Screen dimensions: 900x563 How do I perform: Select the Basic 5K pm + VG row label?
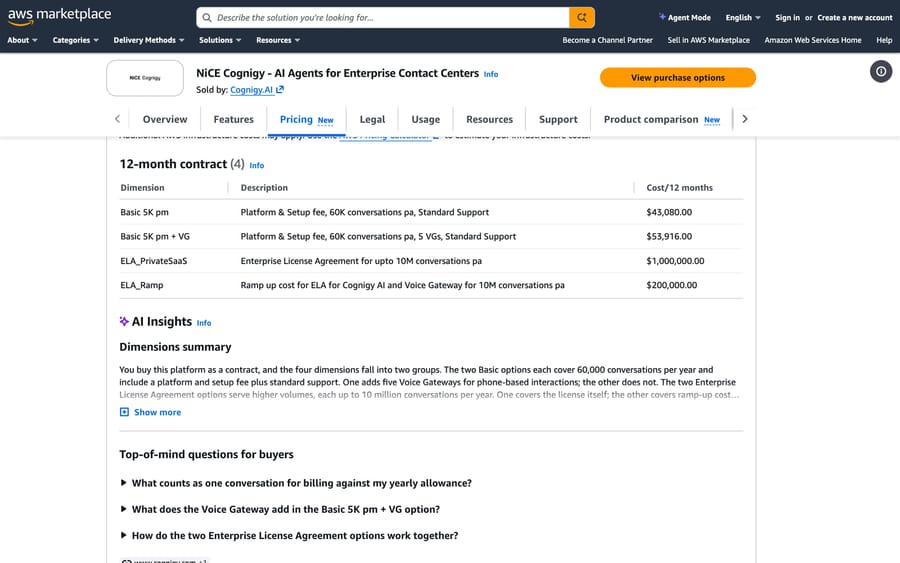[155, 236]
